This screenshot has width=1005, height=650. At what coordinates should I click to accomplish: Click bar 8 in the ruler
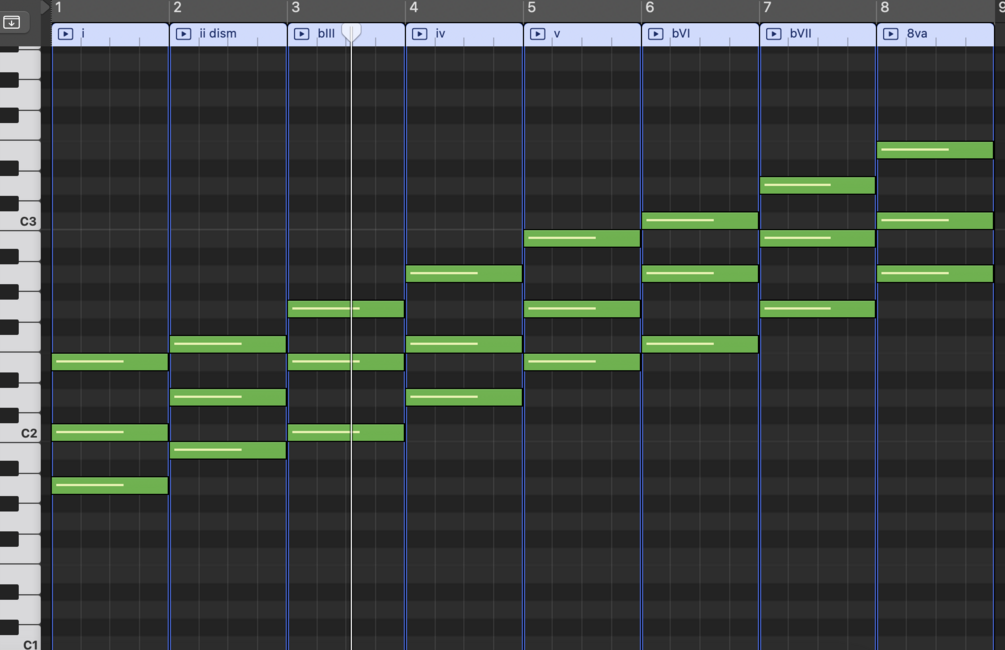point(885,8)
